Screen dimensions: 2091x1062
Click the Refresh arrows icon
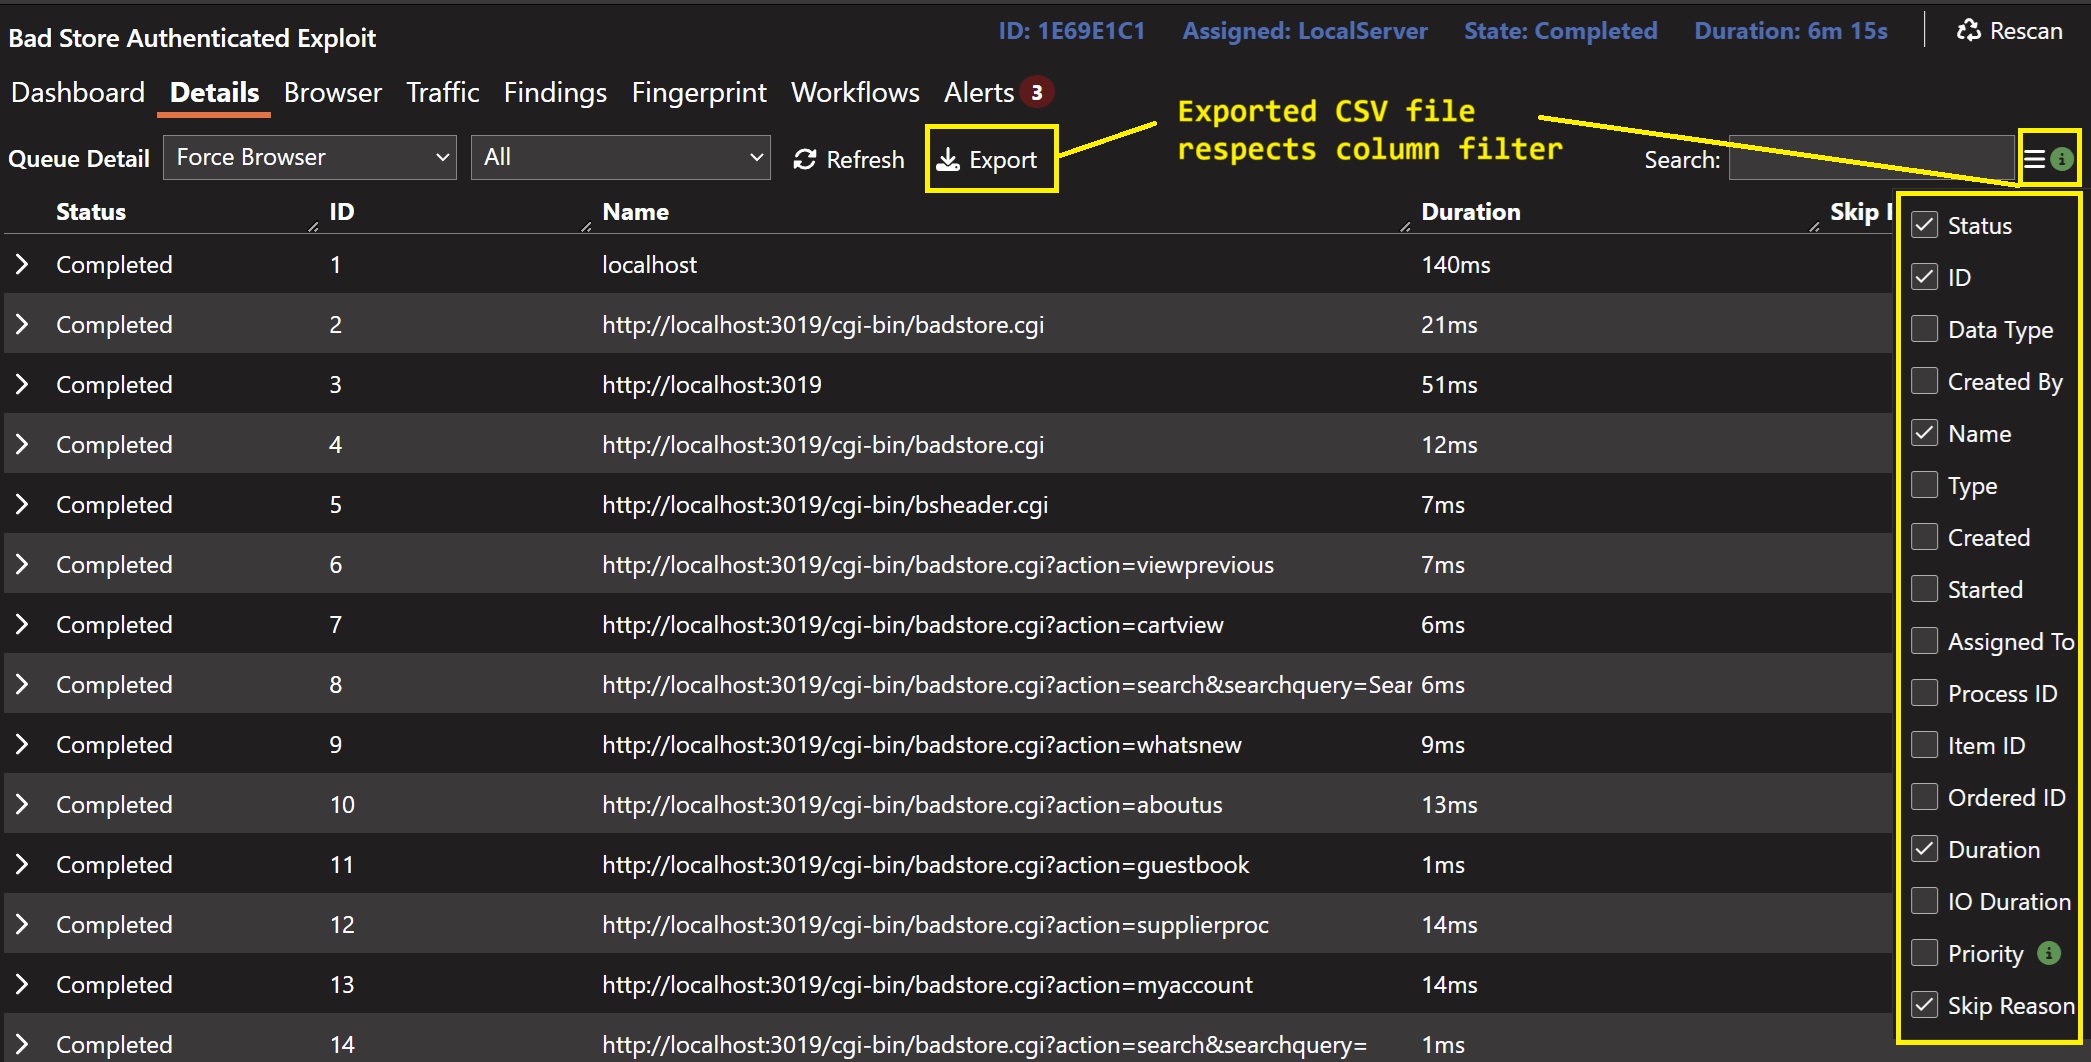tap(804, 160)
